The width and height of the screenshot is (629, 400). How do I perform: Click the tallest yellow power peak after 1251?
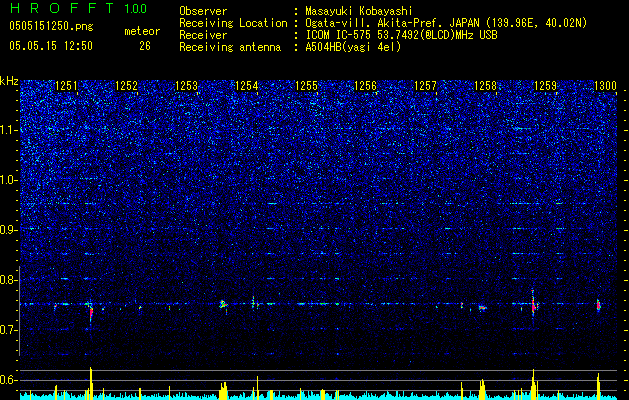click(x=91, y=383)
